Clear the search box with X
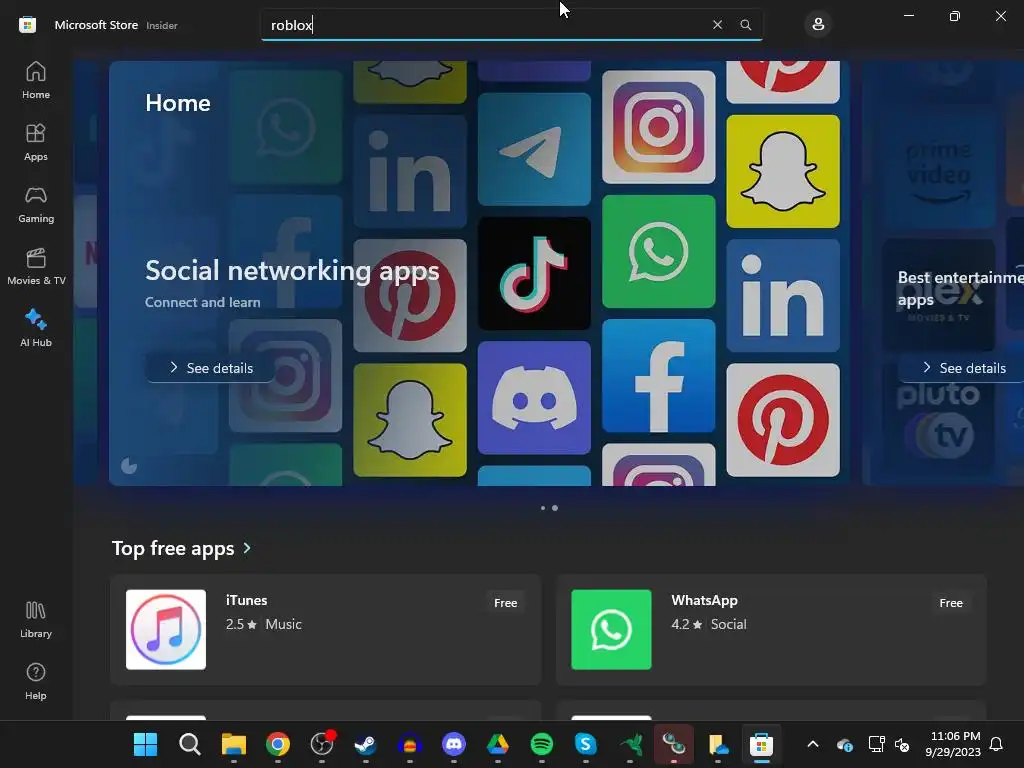The height and width of the screenshot is (768, 1024). (717, 25)
